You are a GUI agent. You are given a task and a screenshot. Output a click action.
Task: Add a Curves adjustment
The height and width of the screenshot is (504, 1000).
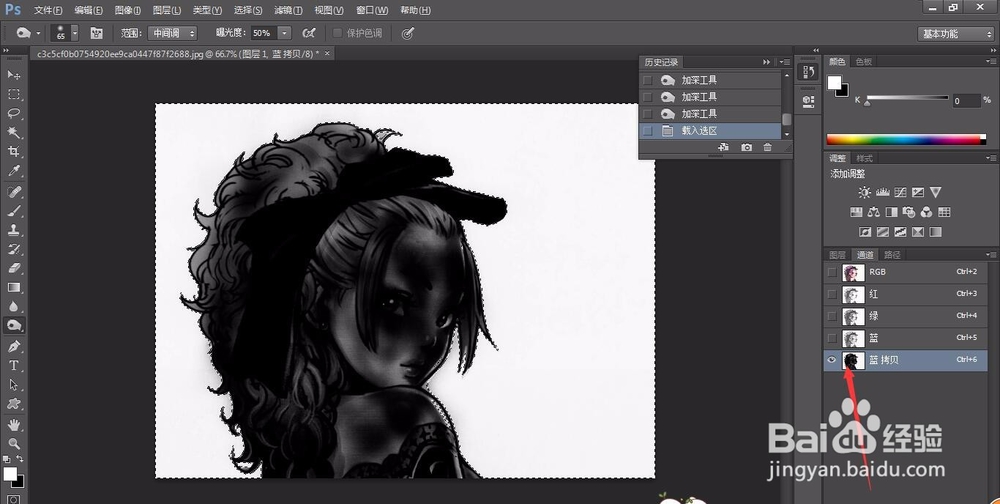[901, 192]
